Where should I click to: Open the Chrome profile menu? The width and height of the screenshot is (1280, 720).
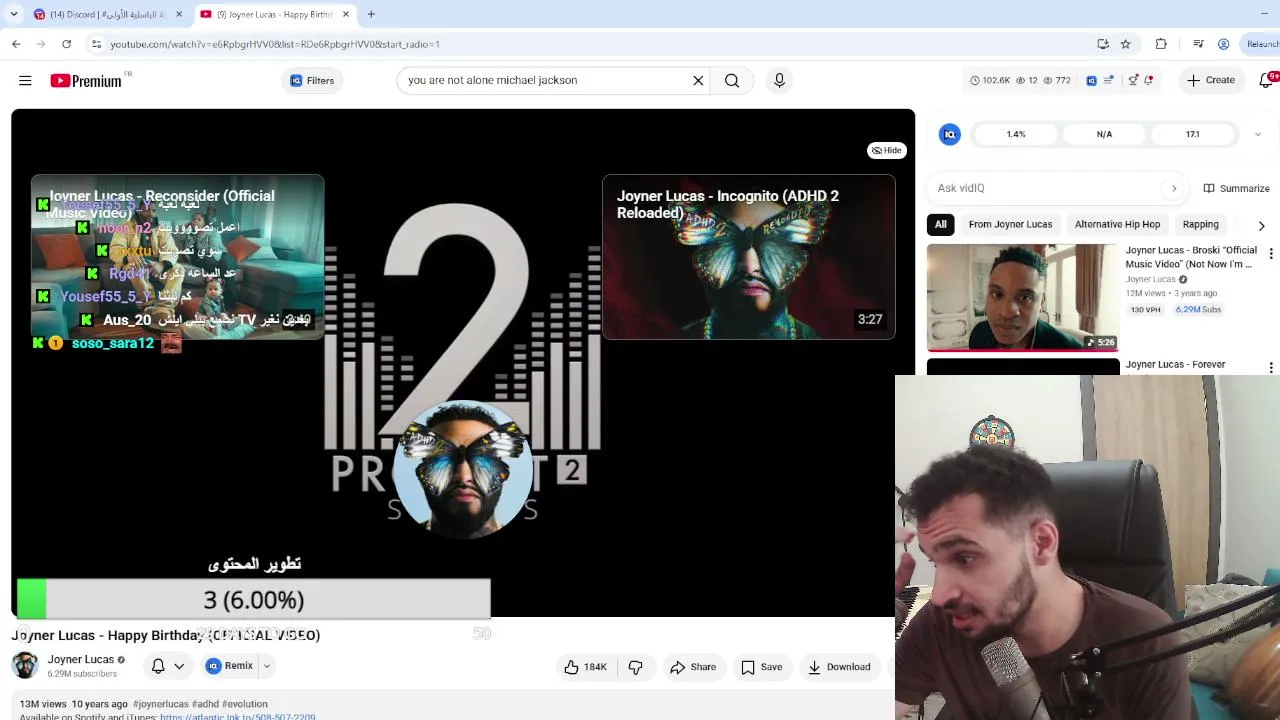click(1223, 44)
